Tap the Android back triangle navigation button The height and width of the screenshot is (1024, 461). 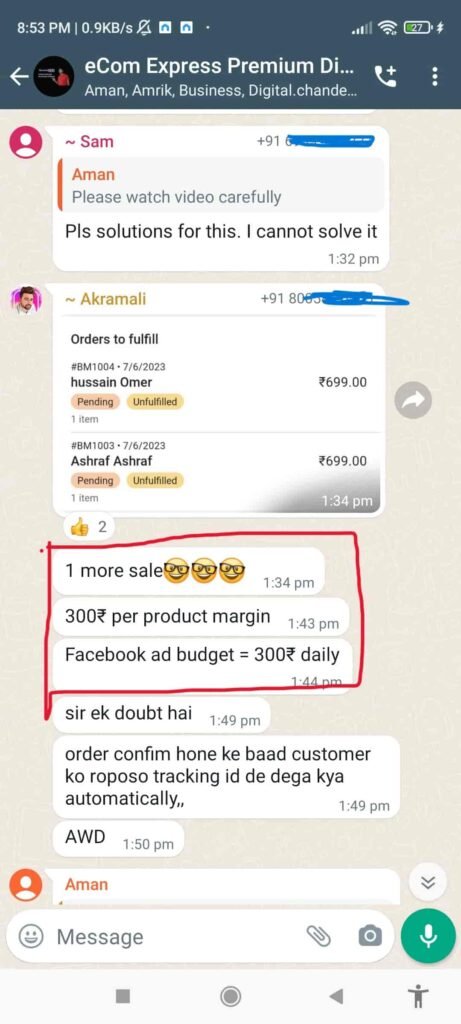pos(336,996)
